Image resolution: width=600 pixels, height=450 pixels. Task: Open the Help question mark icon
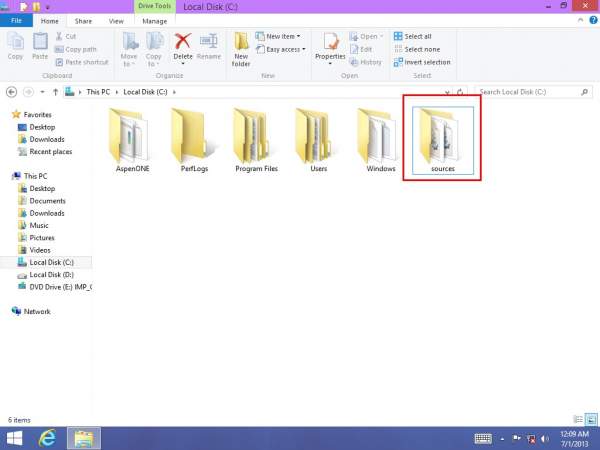pos(593,20)
